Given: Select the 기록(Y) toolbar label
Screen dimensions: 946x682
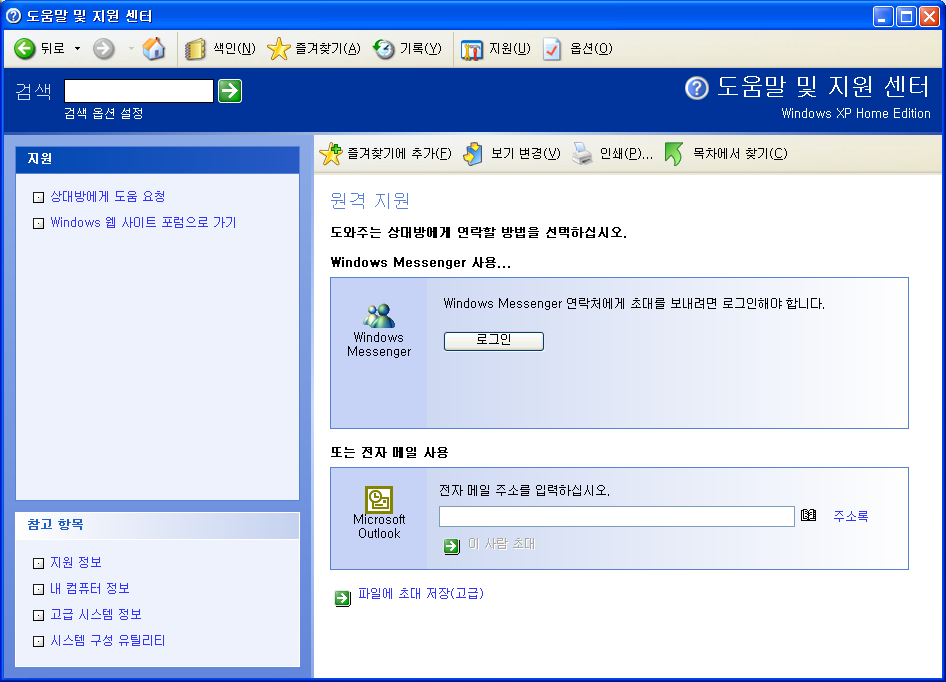Looking at the screenshot, I should [421, 48].
